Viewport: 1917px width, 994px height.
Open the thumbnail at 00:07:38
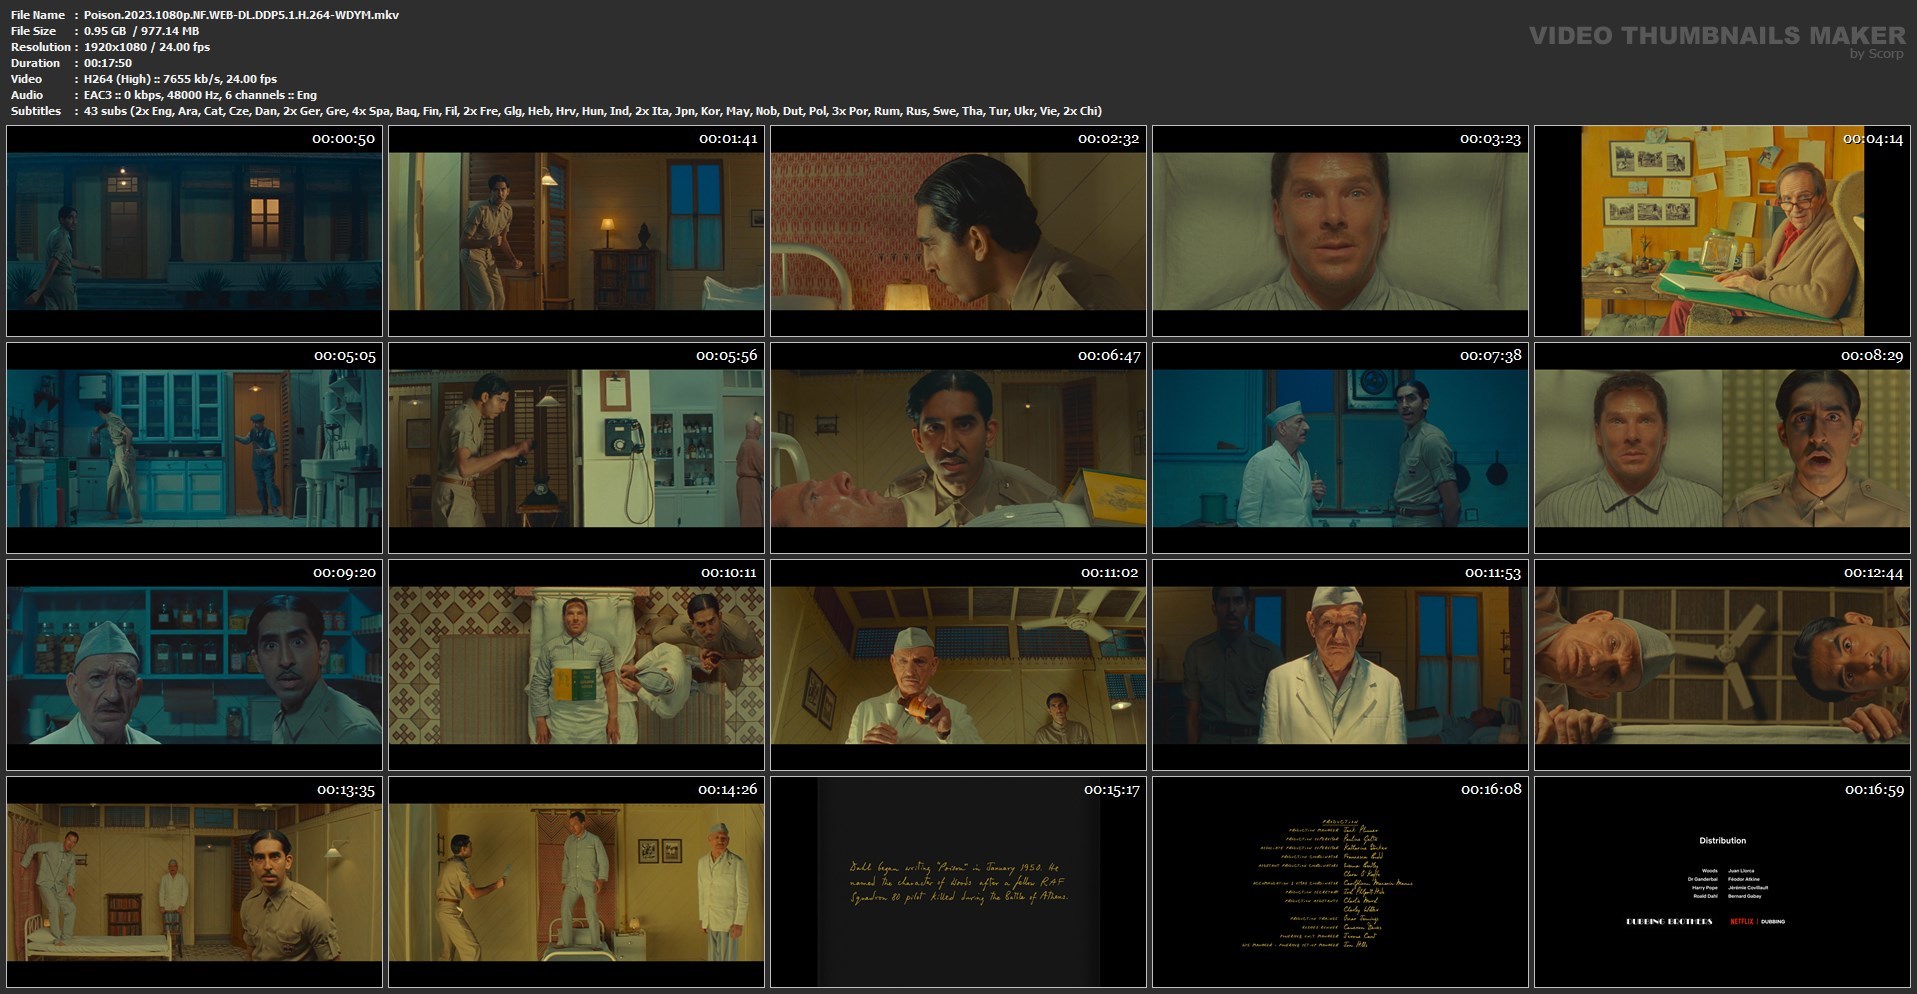pyautogui.click(x=1340, y=448)
